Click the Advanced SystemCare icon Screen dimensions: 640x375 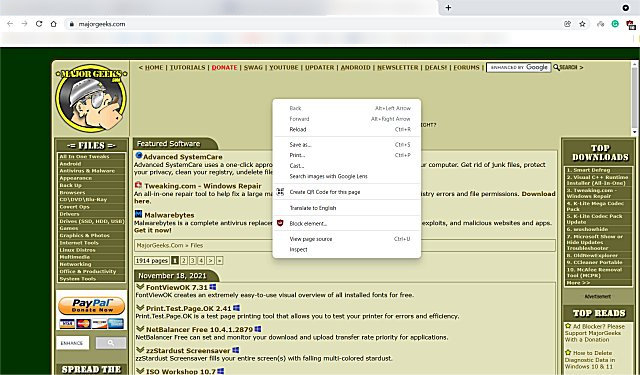pyautogui.click(x=138, y=155)
